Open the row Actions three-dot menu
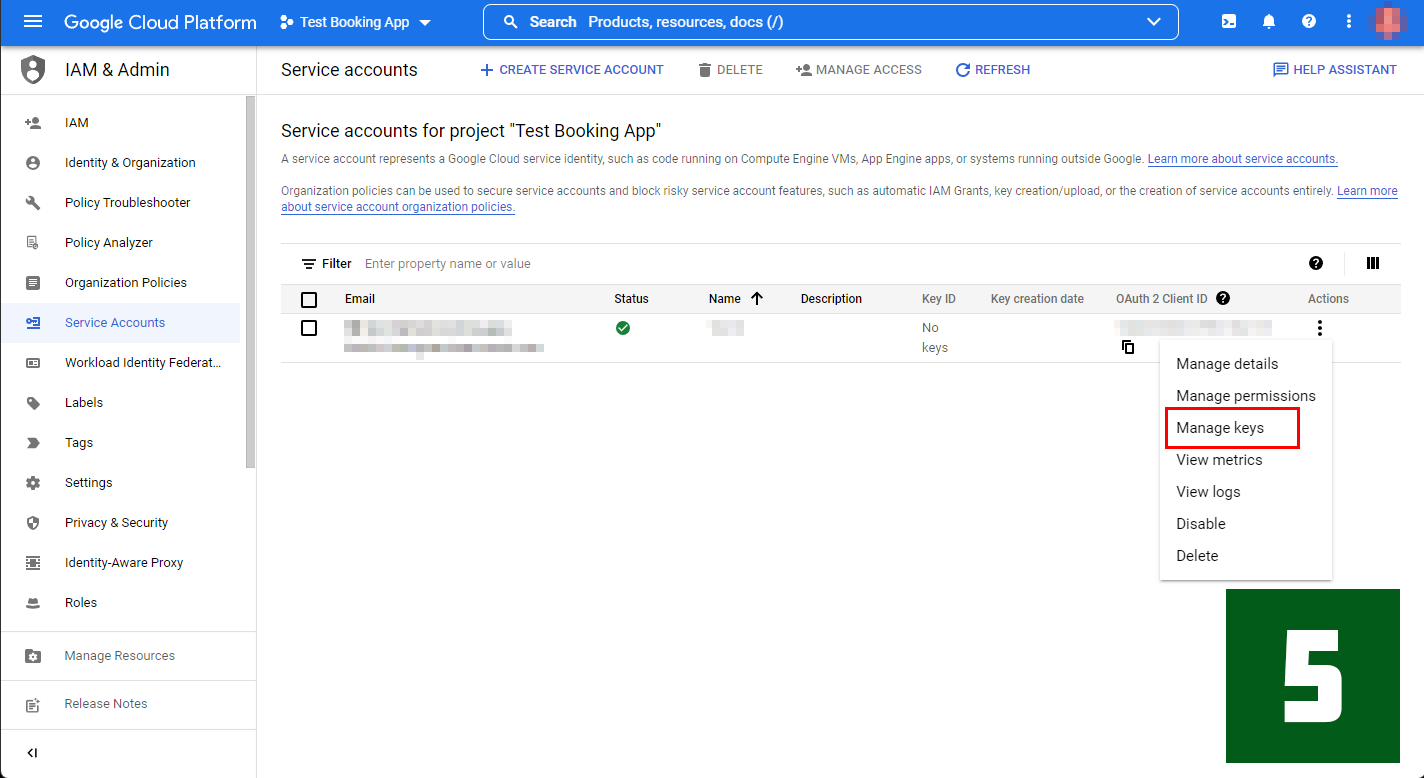This screenshot has width=1424, height=778. 1320,328
